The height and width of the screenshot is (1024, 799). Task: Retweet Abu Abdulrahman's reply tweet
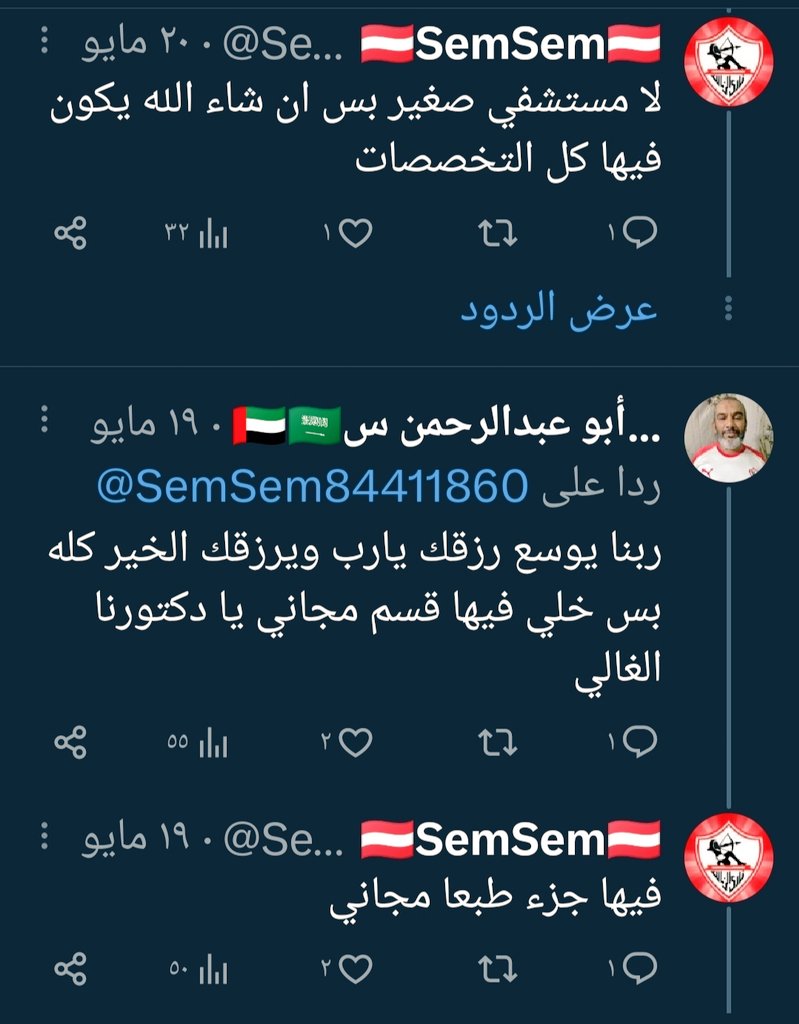point(498,743)
